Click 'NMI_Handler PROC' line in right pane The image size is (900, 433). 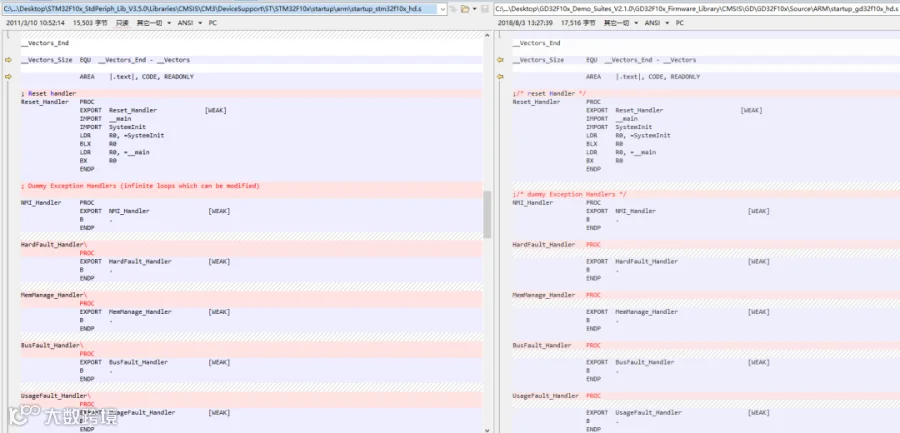tap(556, 203)
